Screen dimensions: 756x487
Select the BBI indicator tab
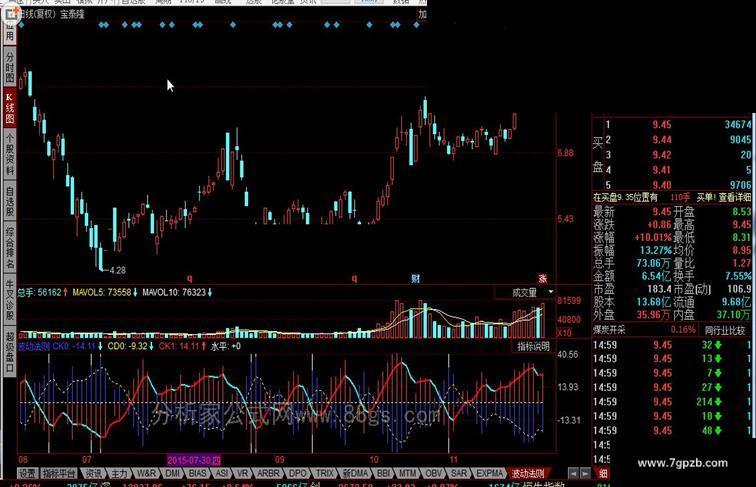[x=383, y=473]
